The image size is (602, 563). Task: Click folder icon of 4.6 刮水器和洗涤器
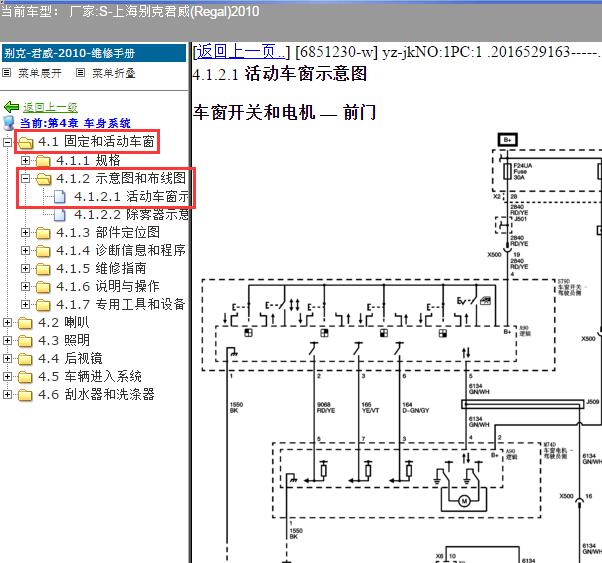pyautogui.click(x=25, y=395)
